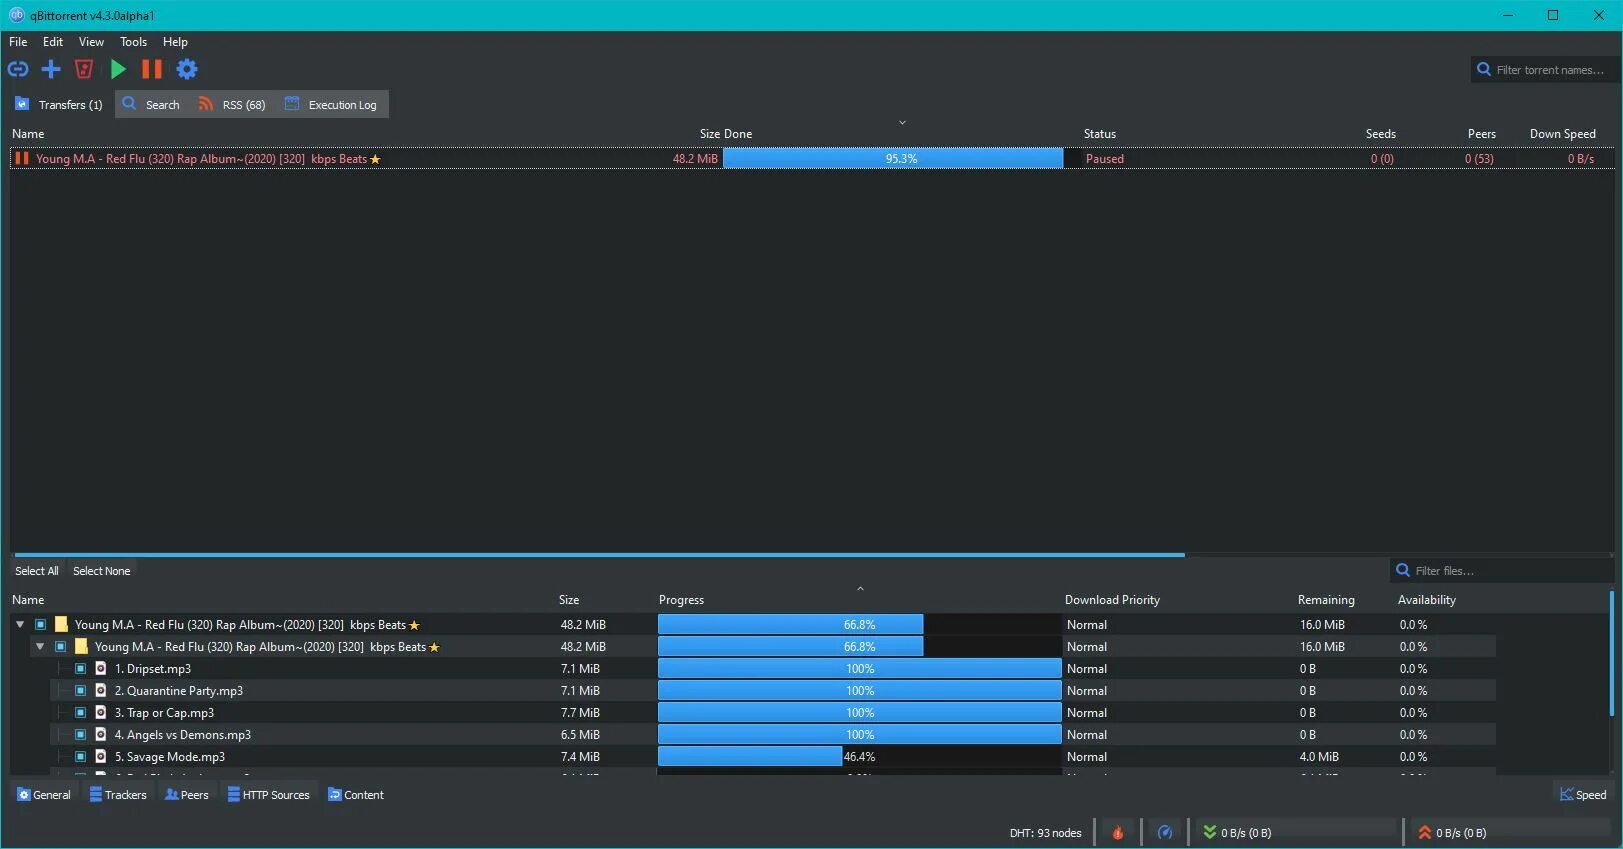Open the Edit menu
The height and width of the screenshot is (849, 1623).
coord(53,42)
